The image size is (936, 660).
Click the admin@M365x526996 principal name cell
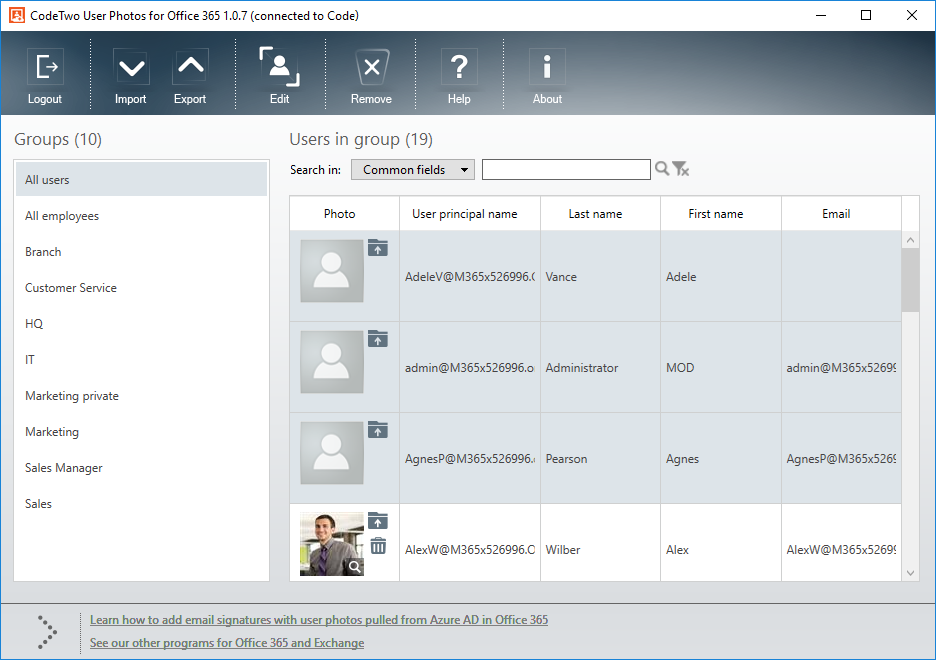(x=470, y=368)
